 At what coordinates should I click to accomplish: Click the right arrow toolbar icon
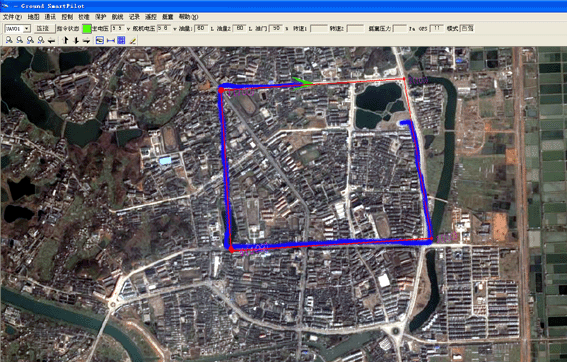click(86, 41)
